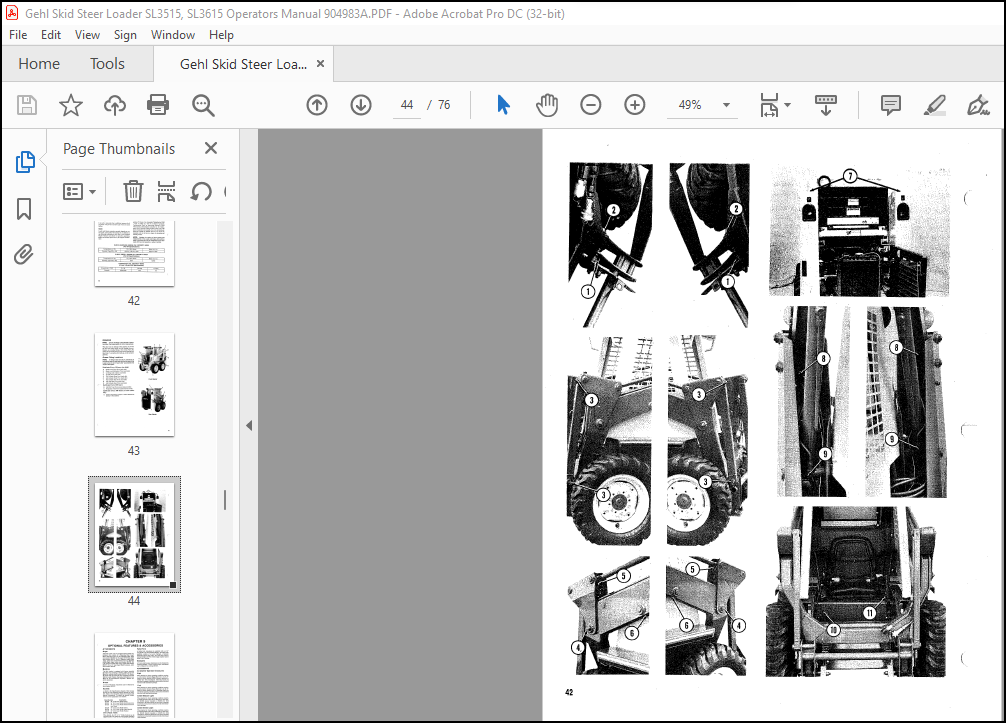Click the zoom percentage field showing 49%
Screen dimensions: 1006x723
pyautogui.click(x=690, y=105)
